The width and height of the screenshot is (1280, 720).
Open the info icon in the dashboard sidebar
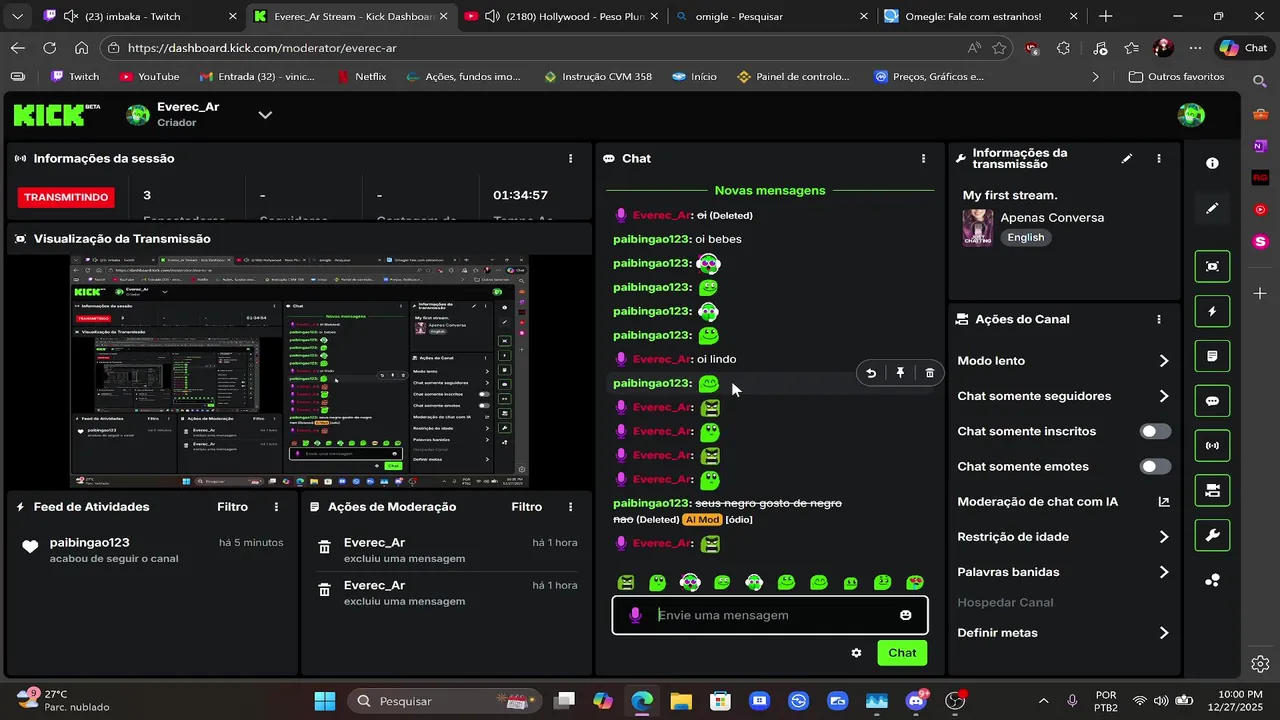pyautogui.click(x=1212, y=163)
